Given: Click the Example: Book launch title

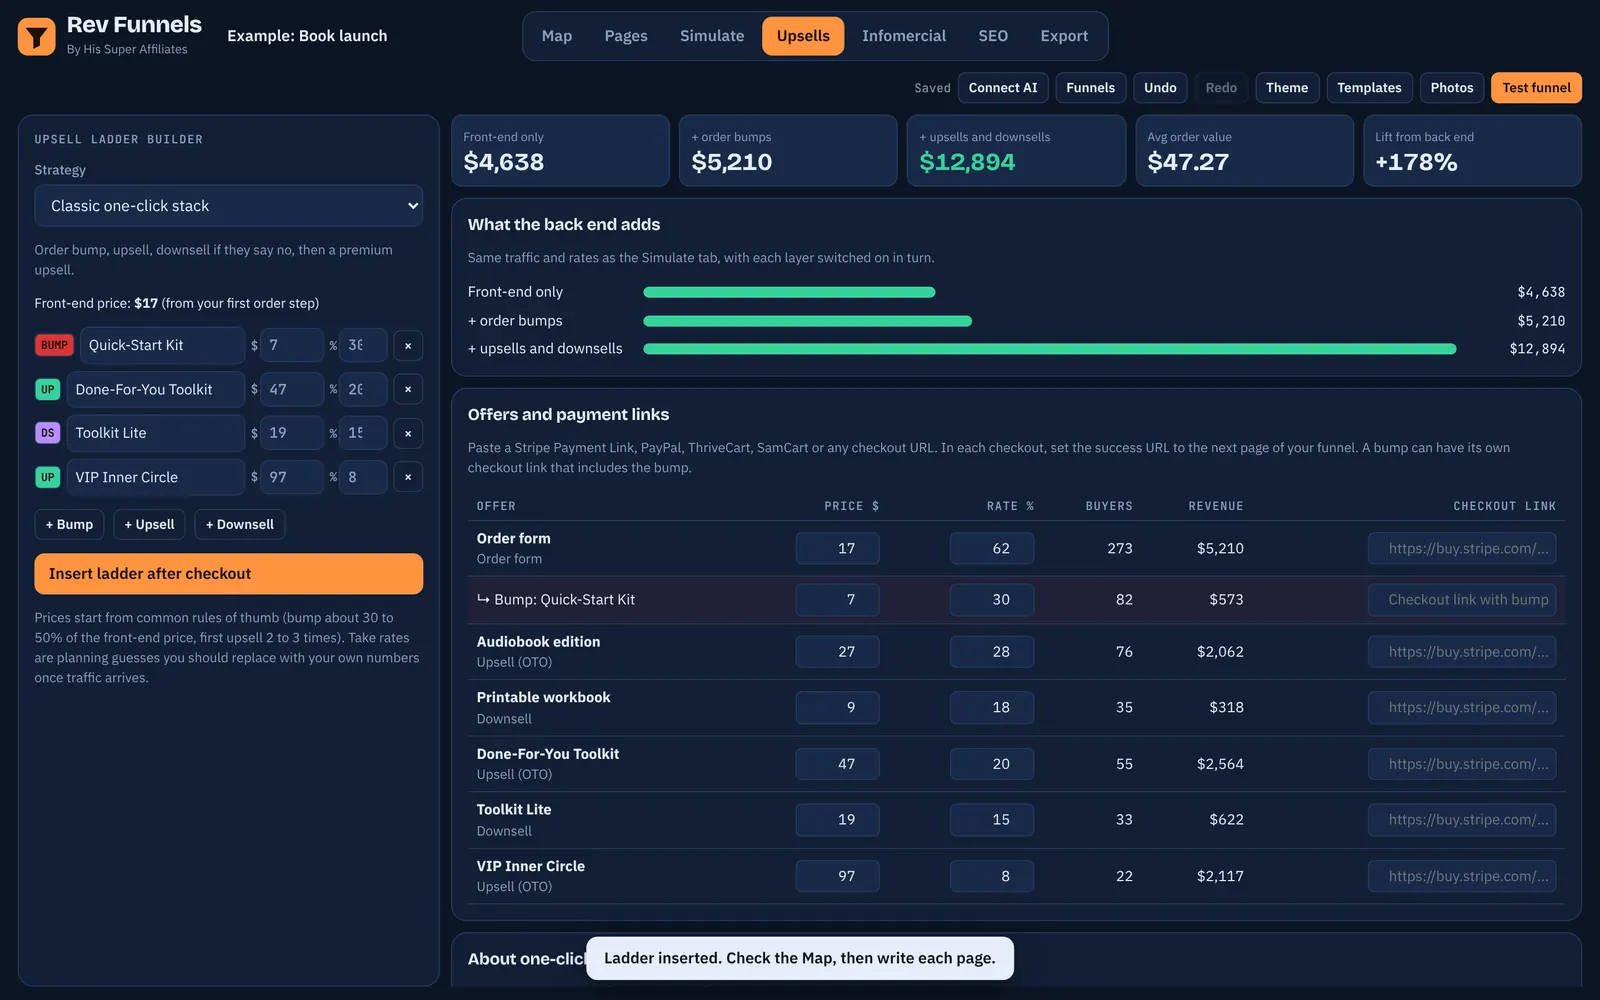Looking at the screenshot, I should (307, 36).
